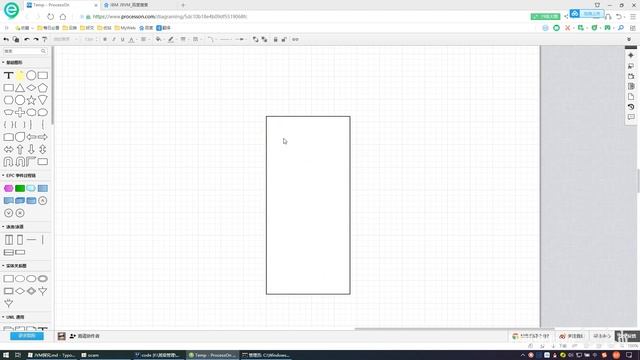
Task: Select the circle shape in basic shapes
Action: click(31, 75)
